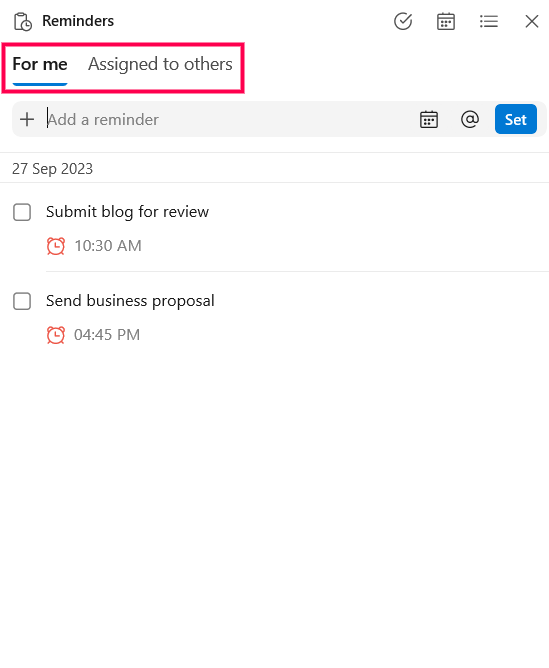Check the Send business proposal checkbox
The width and height of the screenshot is (549, 668).
point(22,301)
